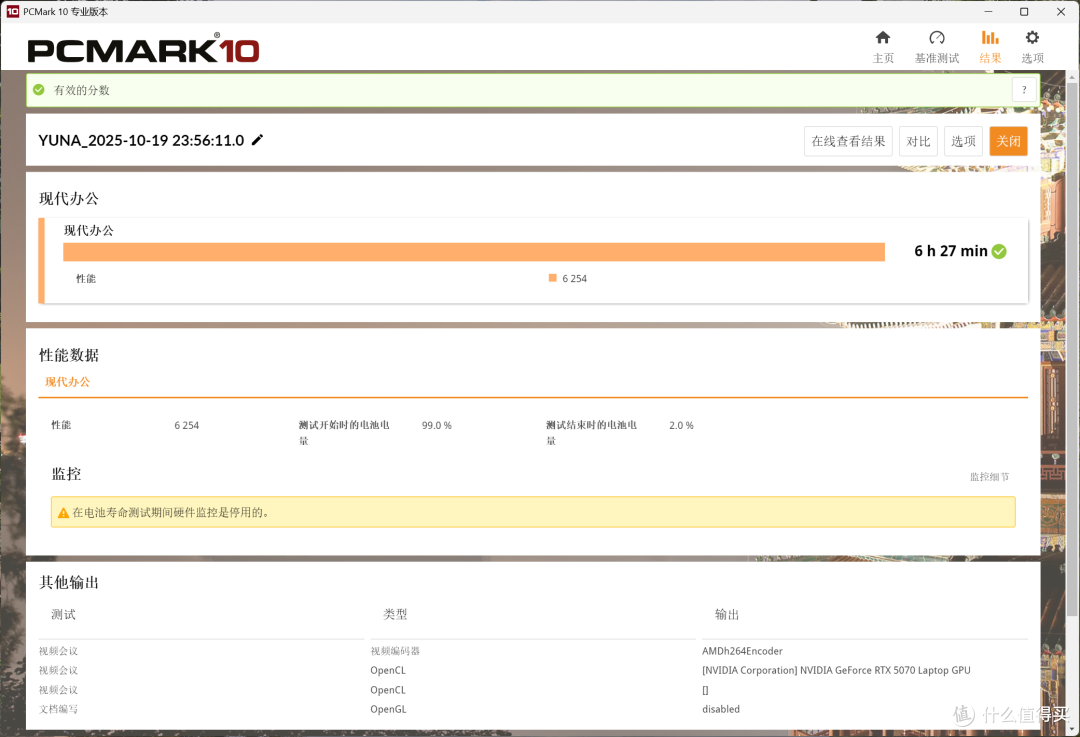The height and width of the screenshot is (737, 1080).
Task: Open the 主页 home tab
Action: tap(883, 47)
